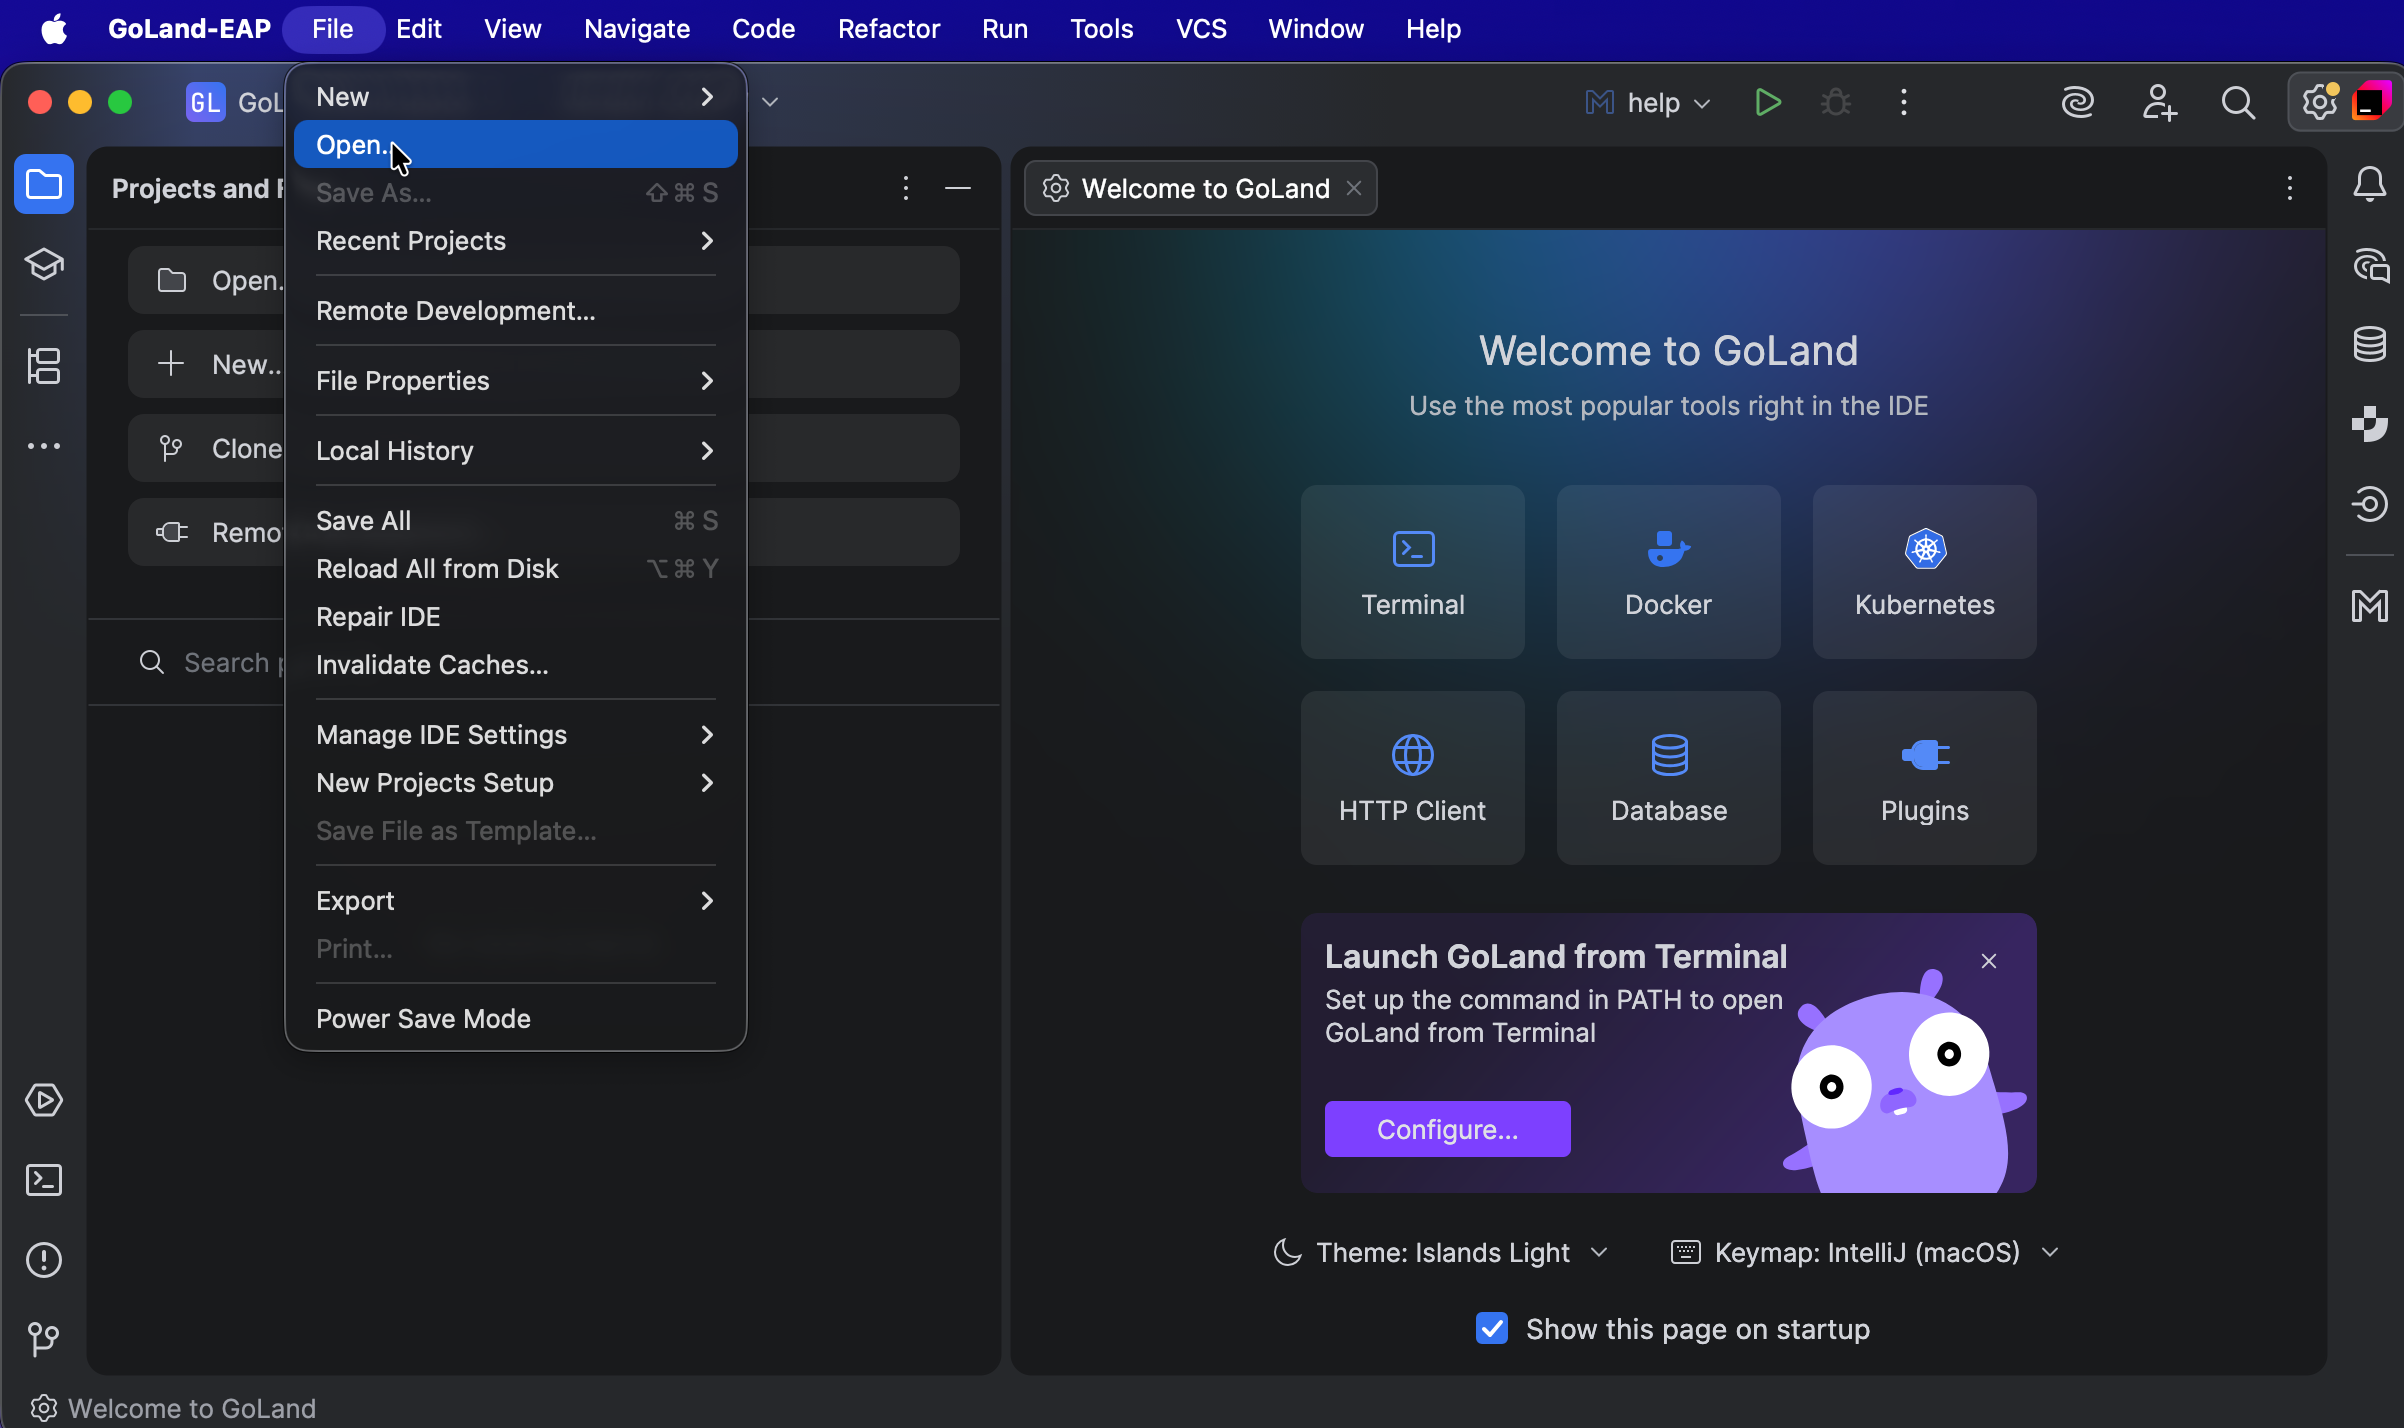Expand the Keymap: IntelliJ (macOS) dropdown
Screen dimensions: 2404x1428
click(x=2049, y=1251)
